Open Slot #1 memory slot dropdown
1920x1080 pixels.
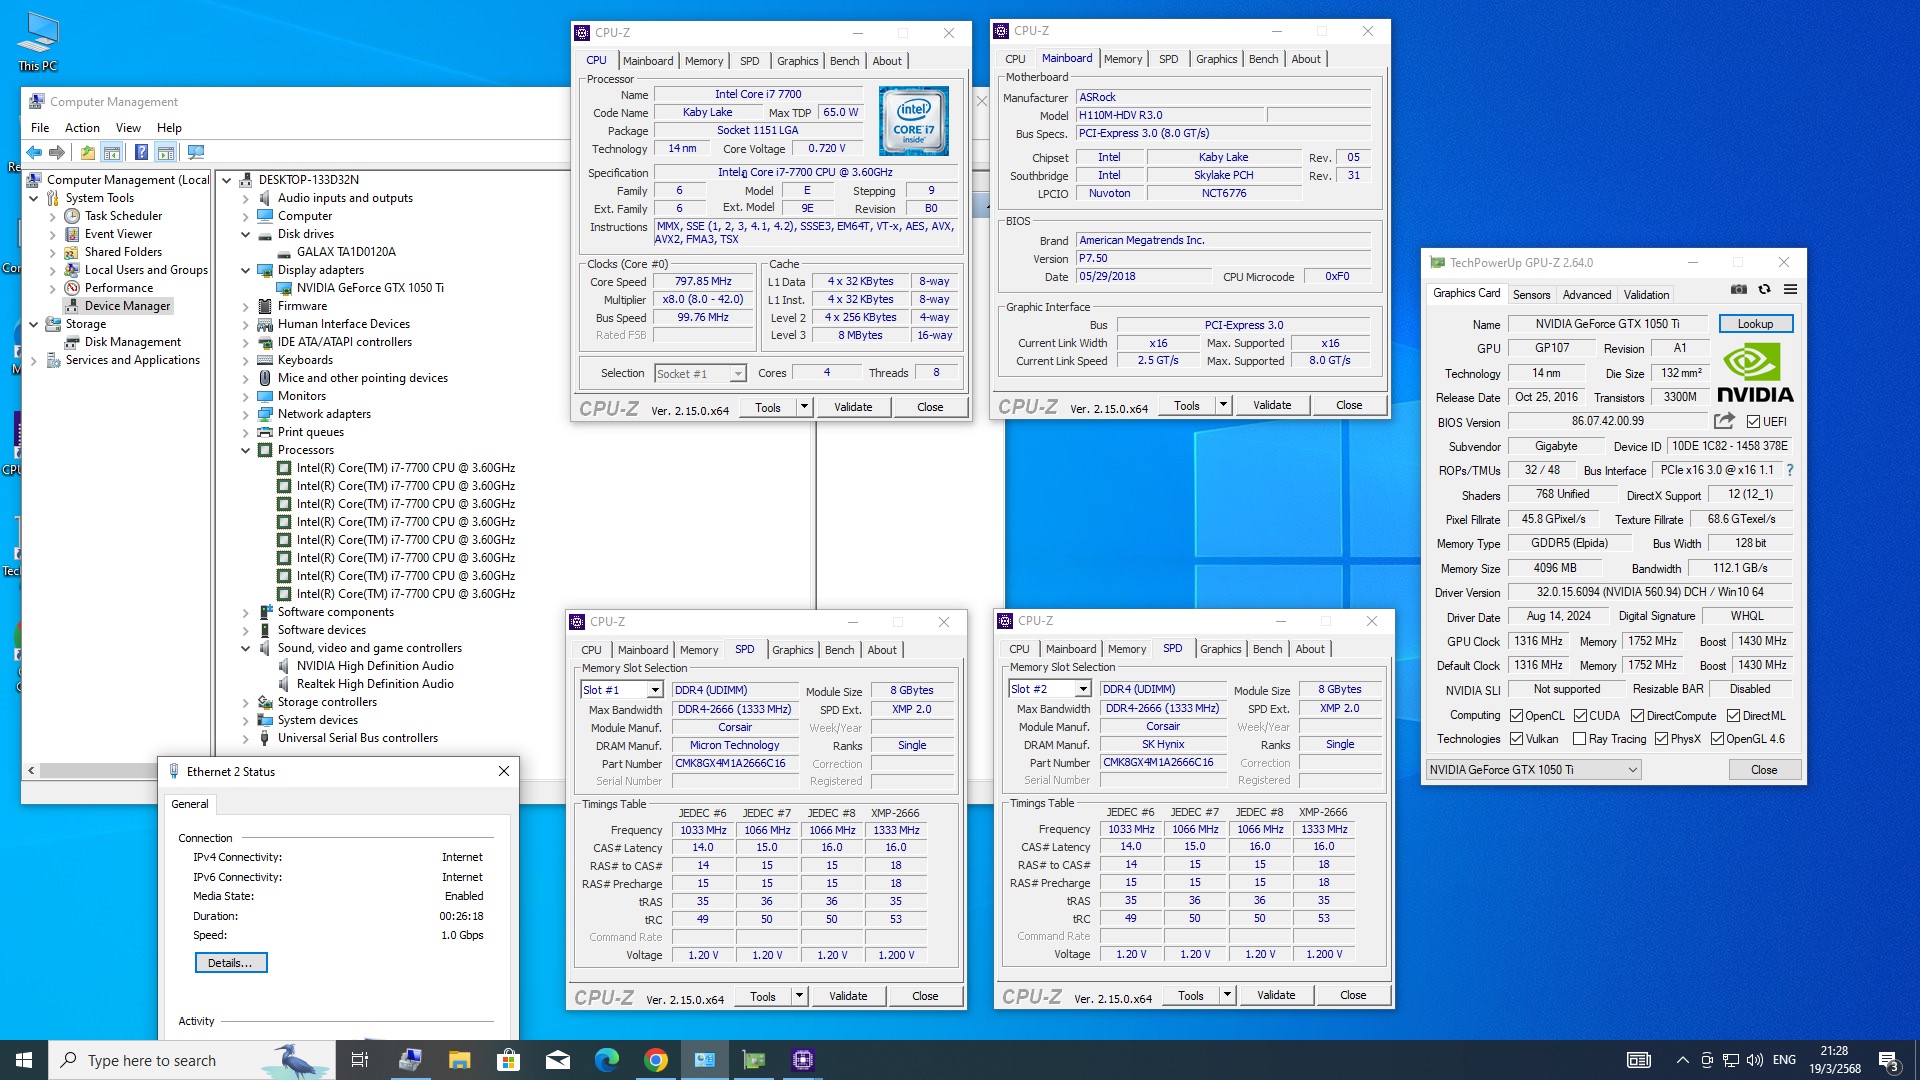pos(622,690)
